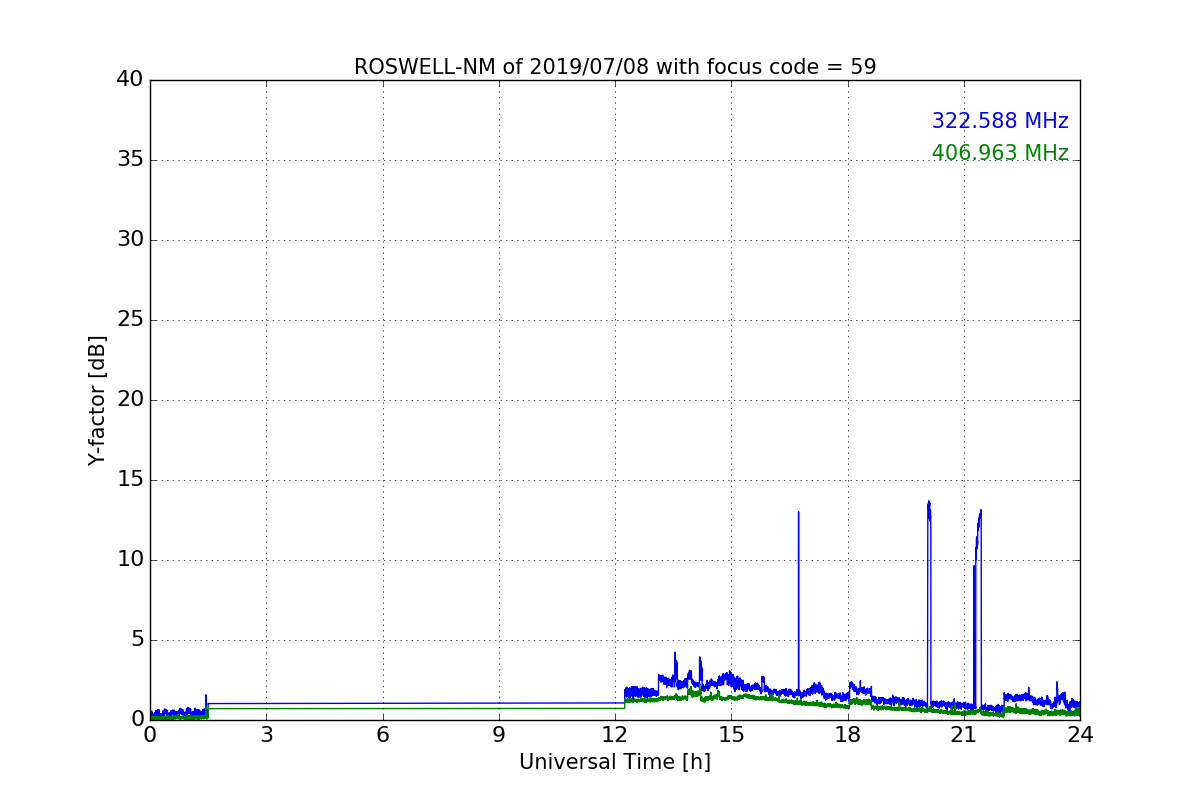Click the y-axis tick label '35'
The height and width of the screenshot is (800, 1200).
[130, 160]
